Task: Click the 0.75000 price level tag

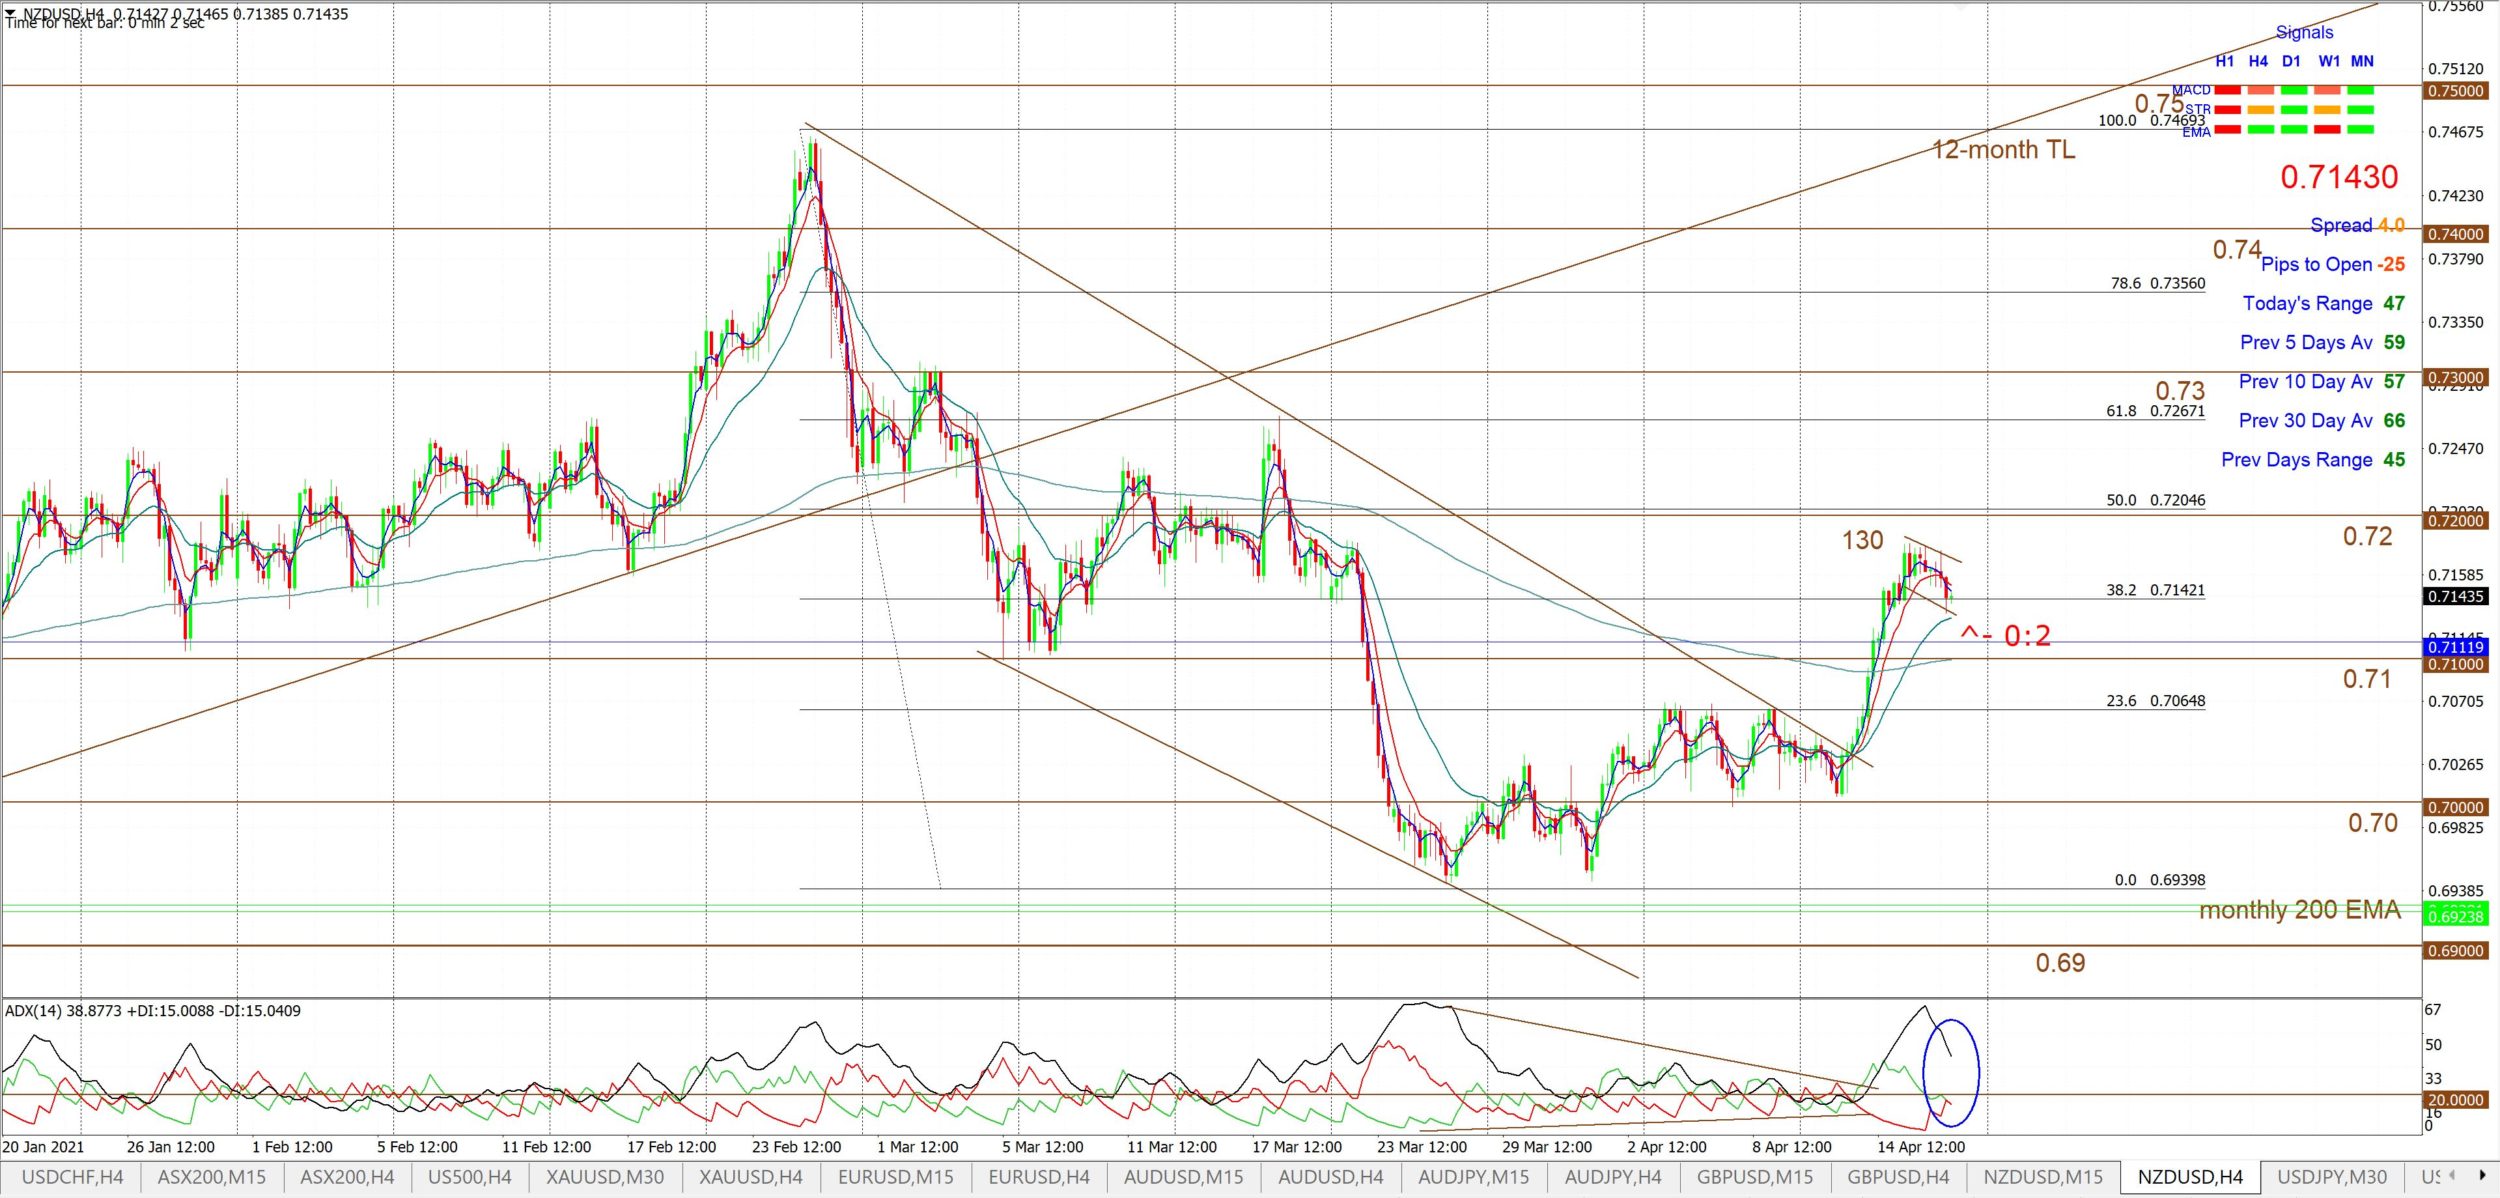Action: [2455, 91]
